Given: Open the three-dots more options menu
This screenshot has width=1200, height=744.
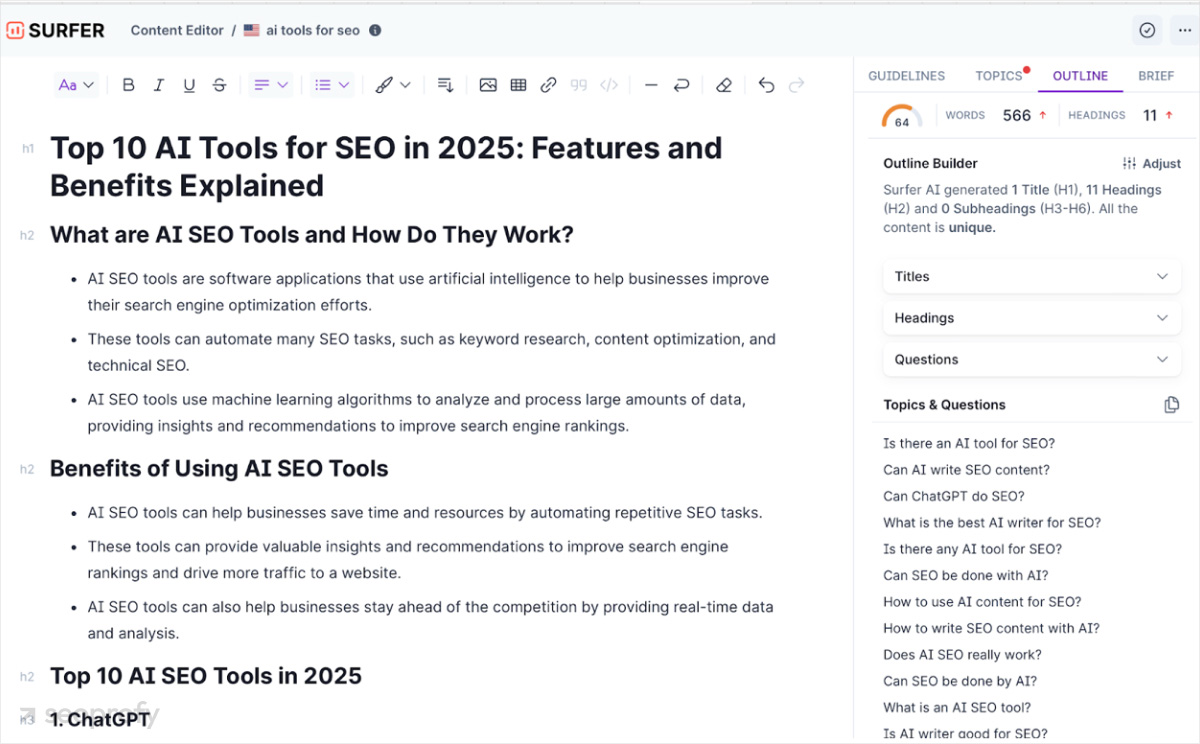Looking at the screenshot, I should 1185,30.
